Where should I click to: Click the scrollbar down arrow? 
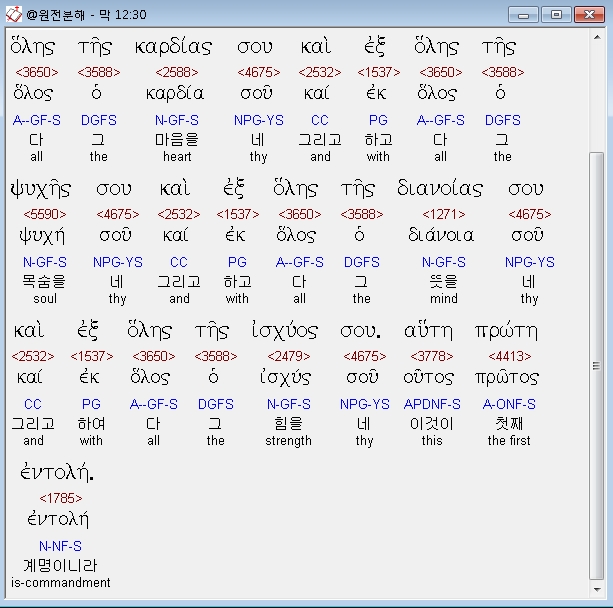pos(597,589)
